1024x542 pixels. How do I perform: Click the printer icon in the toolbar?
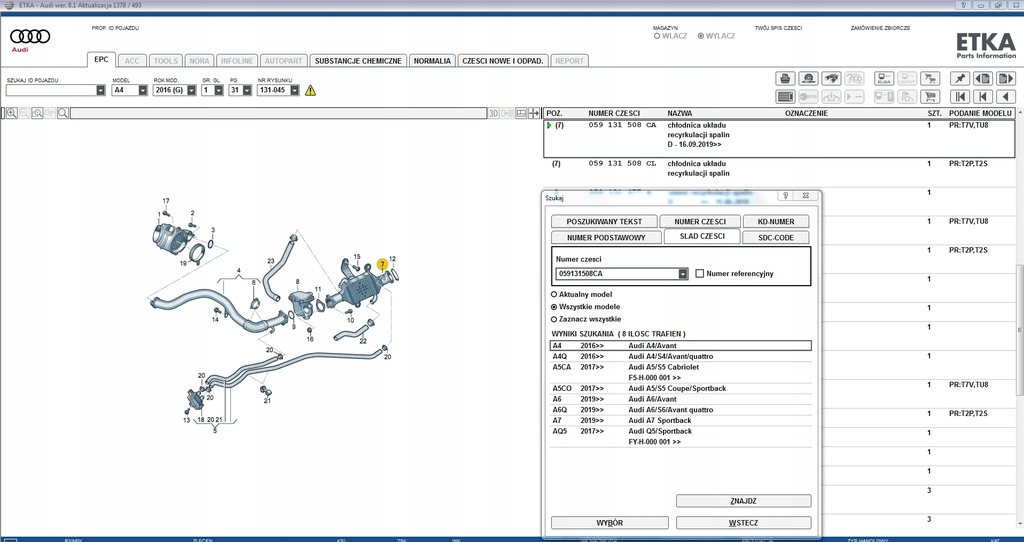786,78
